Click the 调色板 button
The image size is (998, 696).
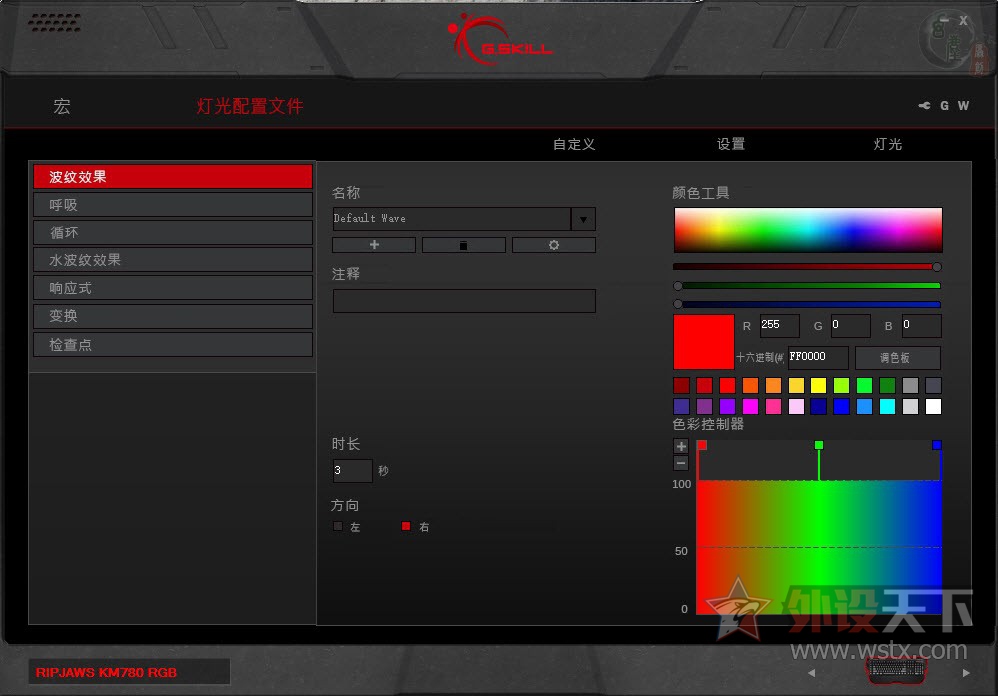point(897,357)
